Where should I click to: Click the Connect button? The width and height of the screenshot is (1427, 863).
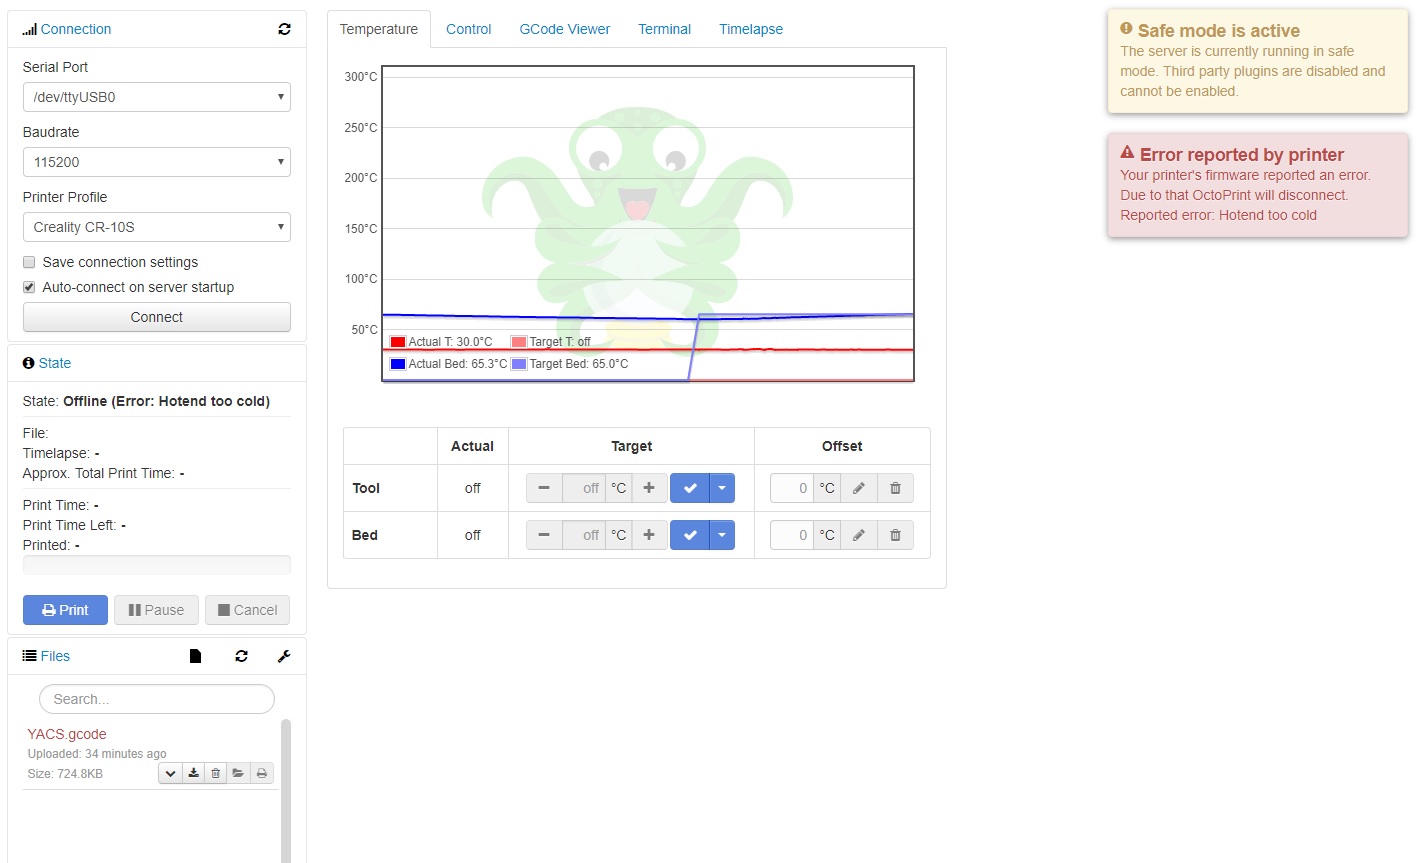[156, 316]
